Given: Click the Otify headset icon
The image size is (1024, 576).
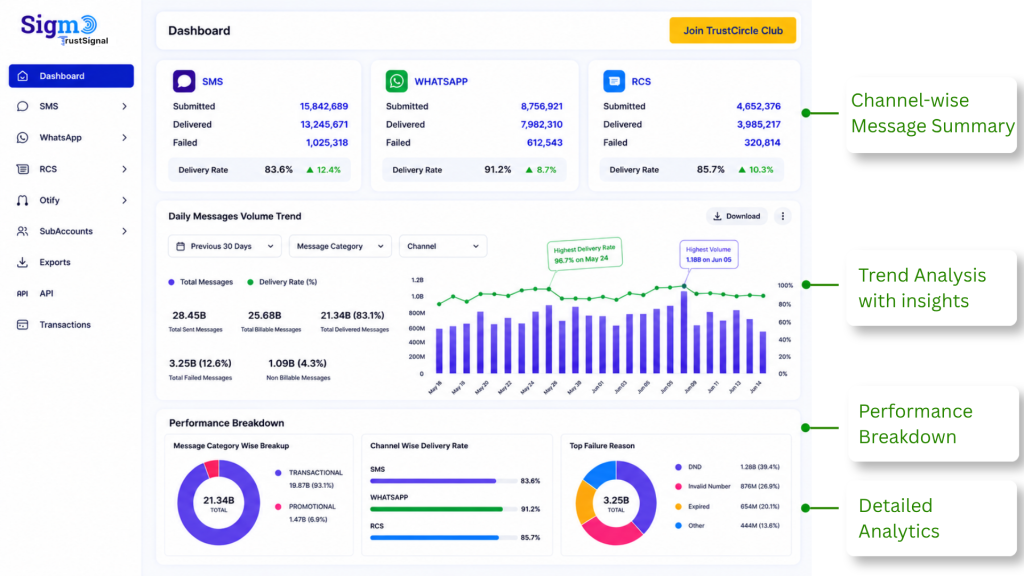Looking at the screenshot, I should [x=23, y=200].
